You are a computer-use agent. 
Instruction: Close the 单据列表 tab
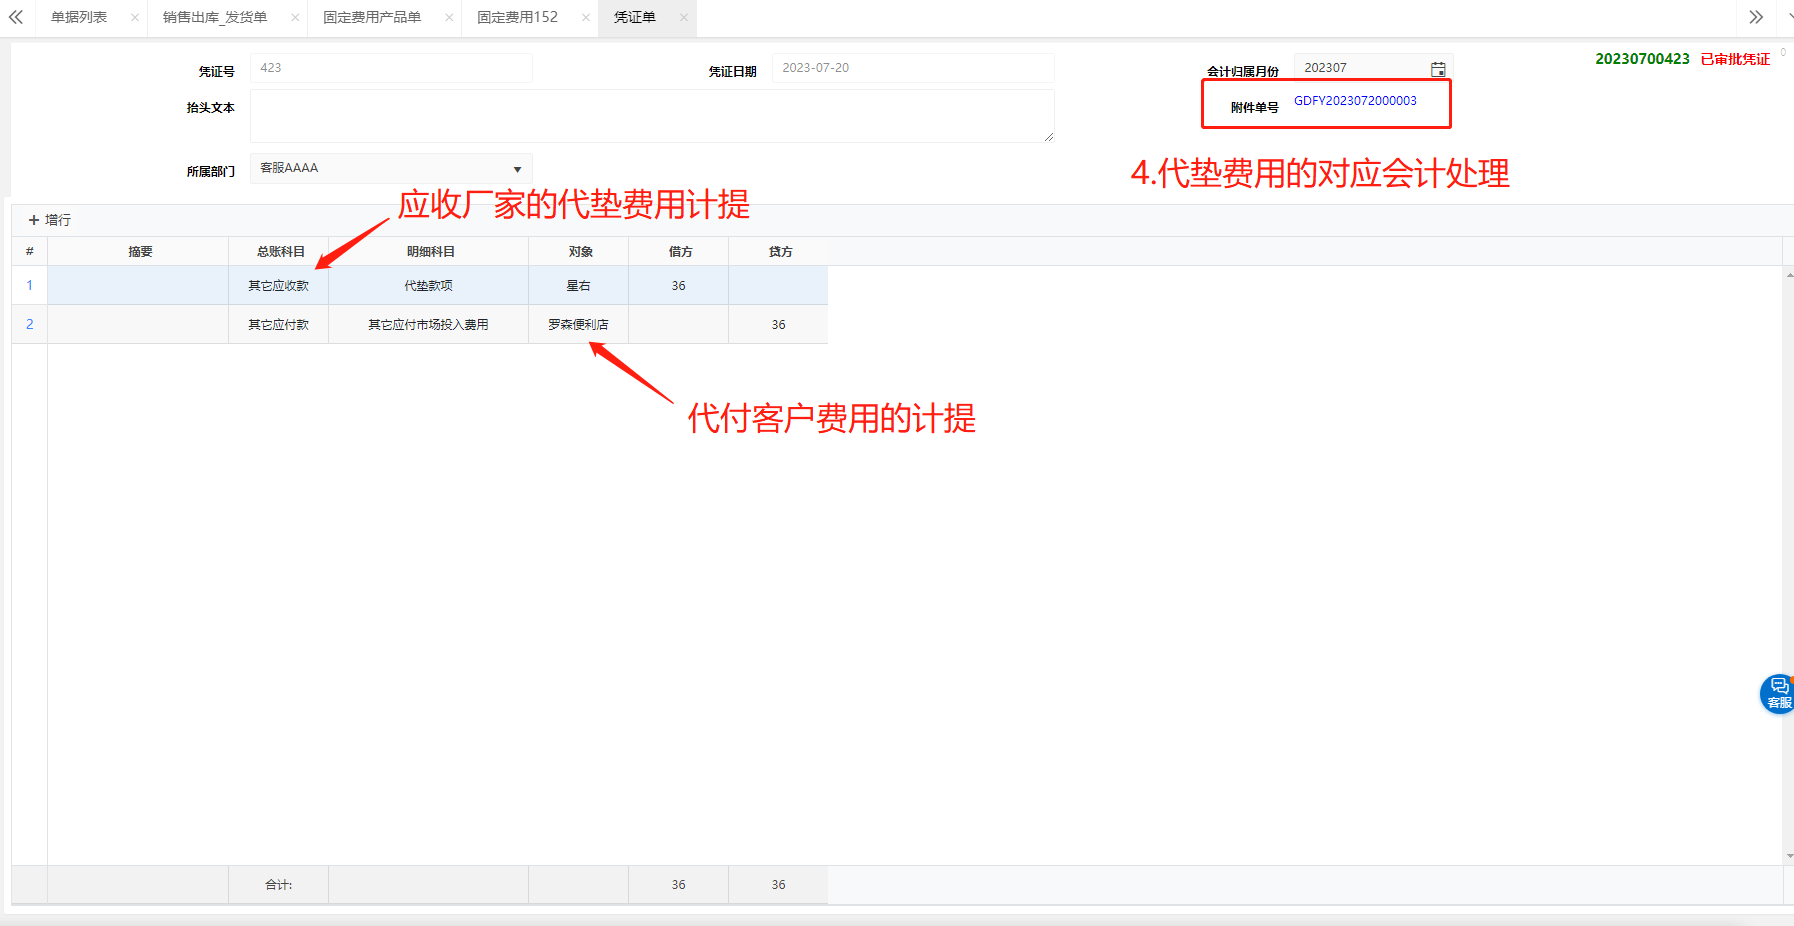[x=135, y=18]
